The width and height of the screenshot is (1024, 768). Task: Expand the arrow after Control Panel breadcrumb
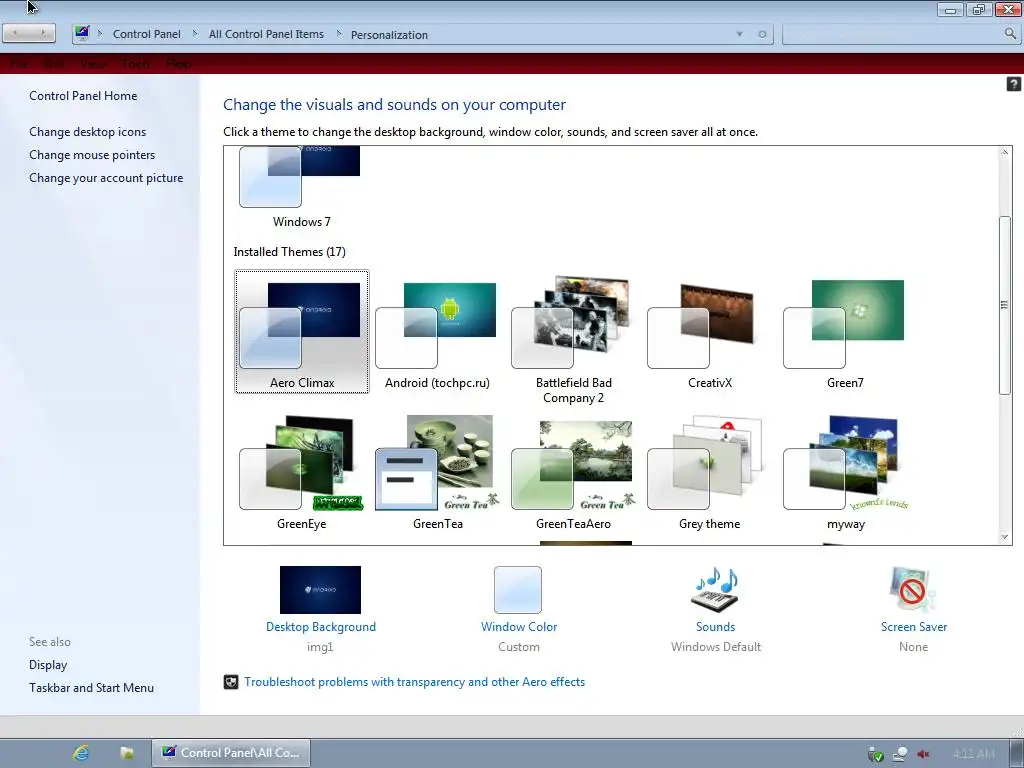[195, 33]
